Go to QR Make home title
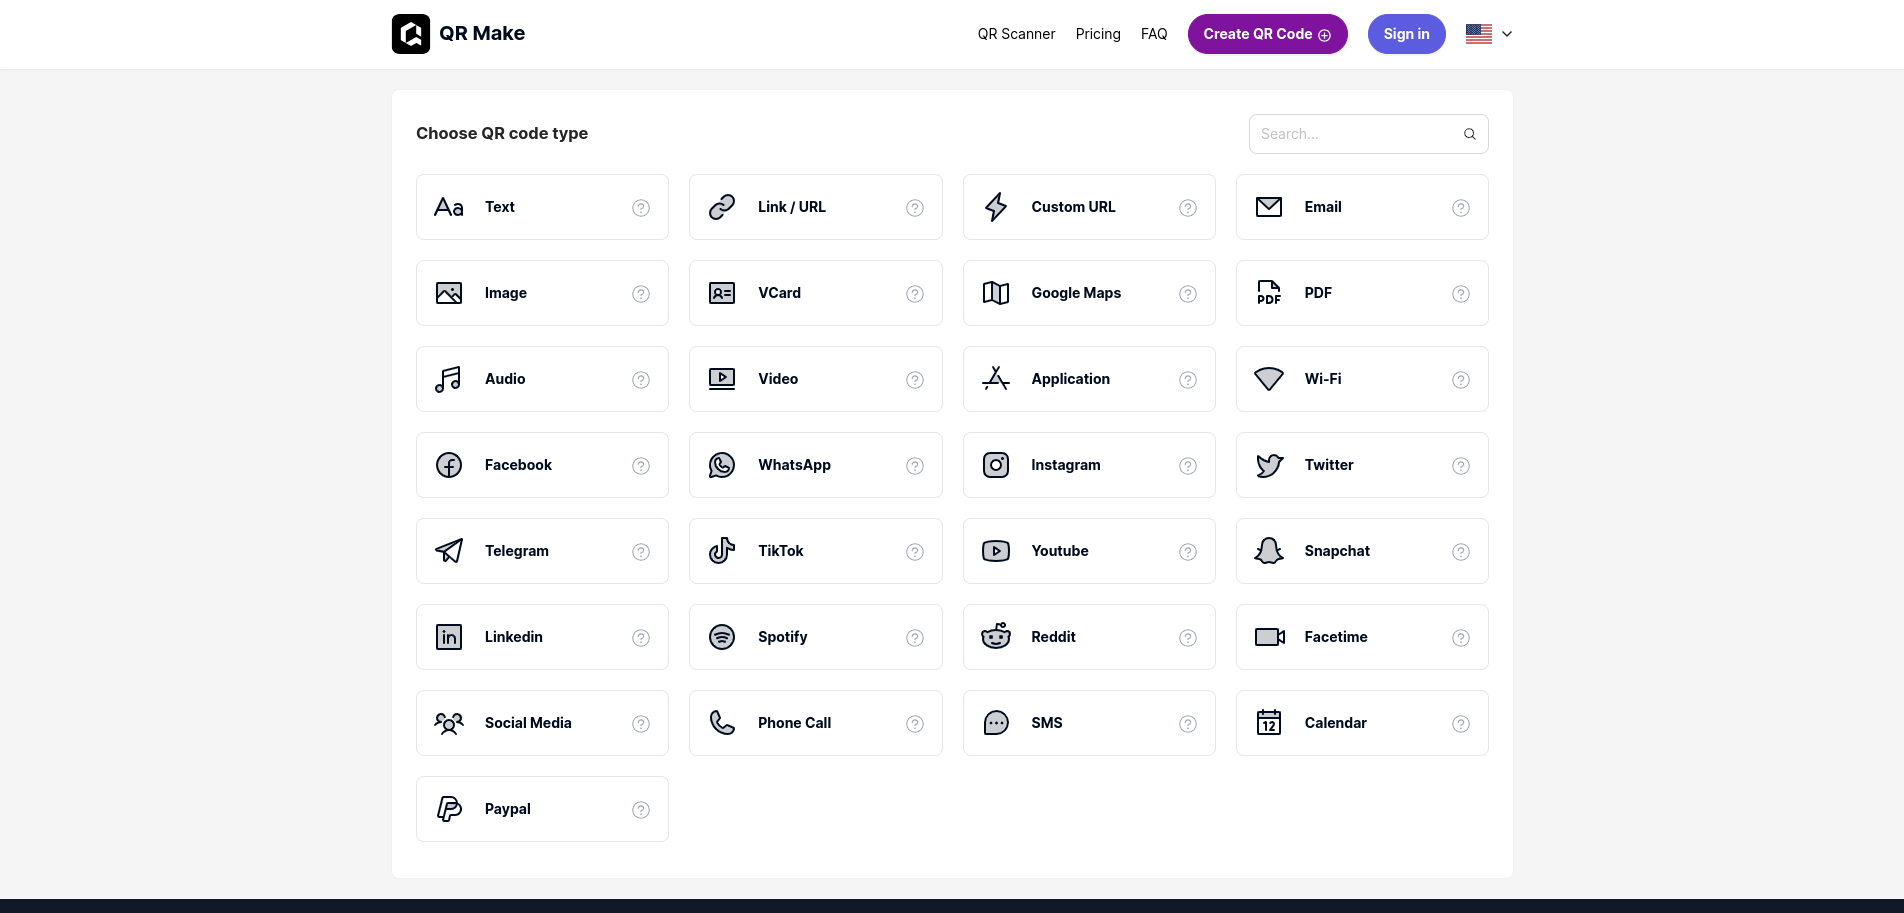The height and width of the screenshot is (913, 1904). tap(482, 33)
